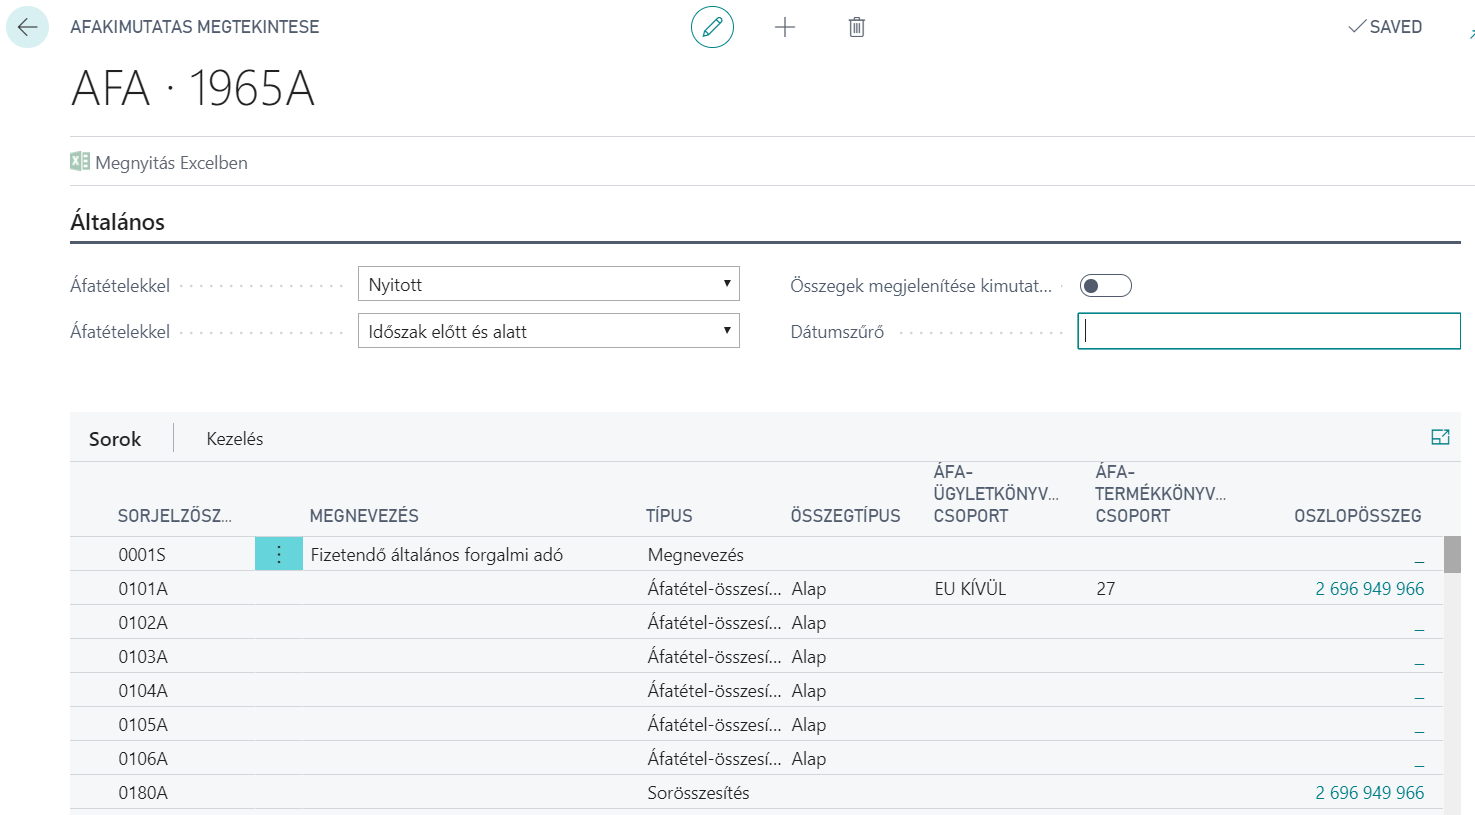Click ÁFA-TERMÉKKÖNYV... CSOPORT column header
Screen dimensions: 1475x815
[x=1160, y=494]
